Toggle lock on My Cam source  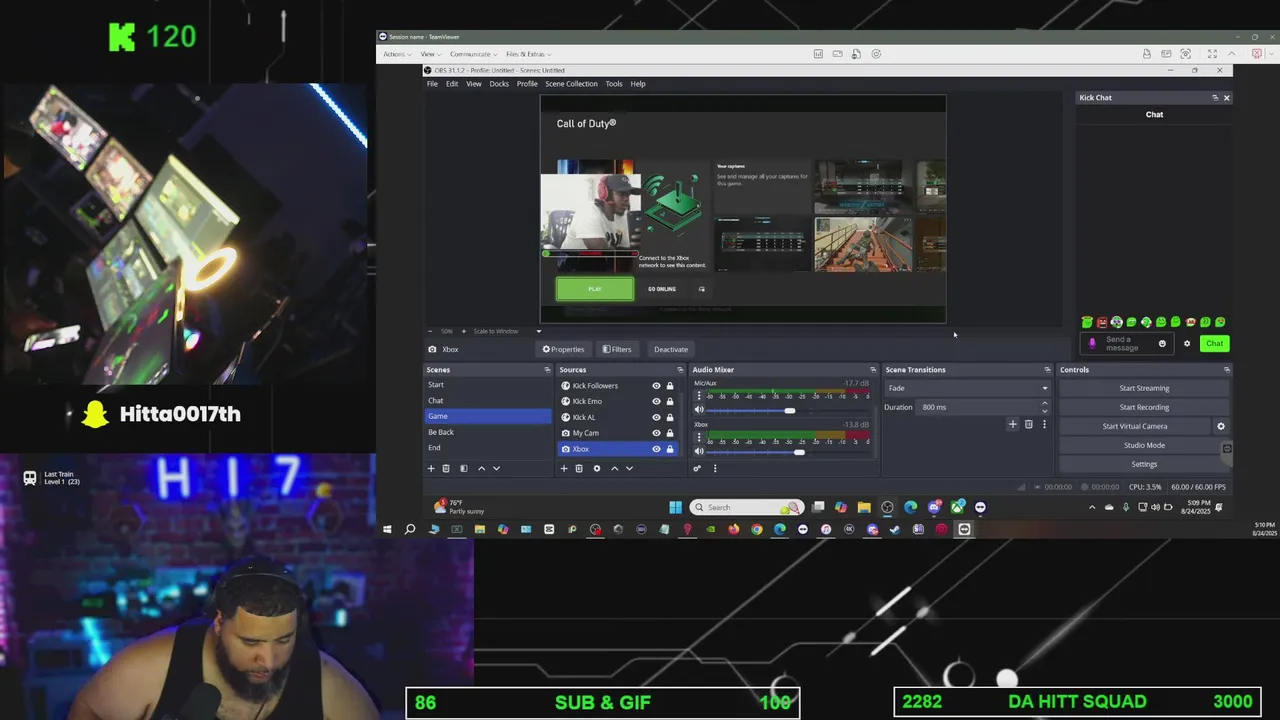click(x=670, y=433)
